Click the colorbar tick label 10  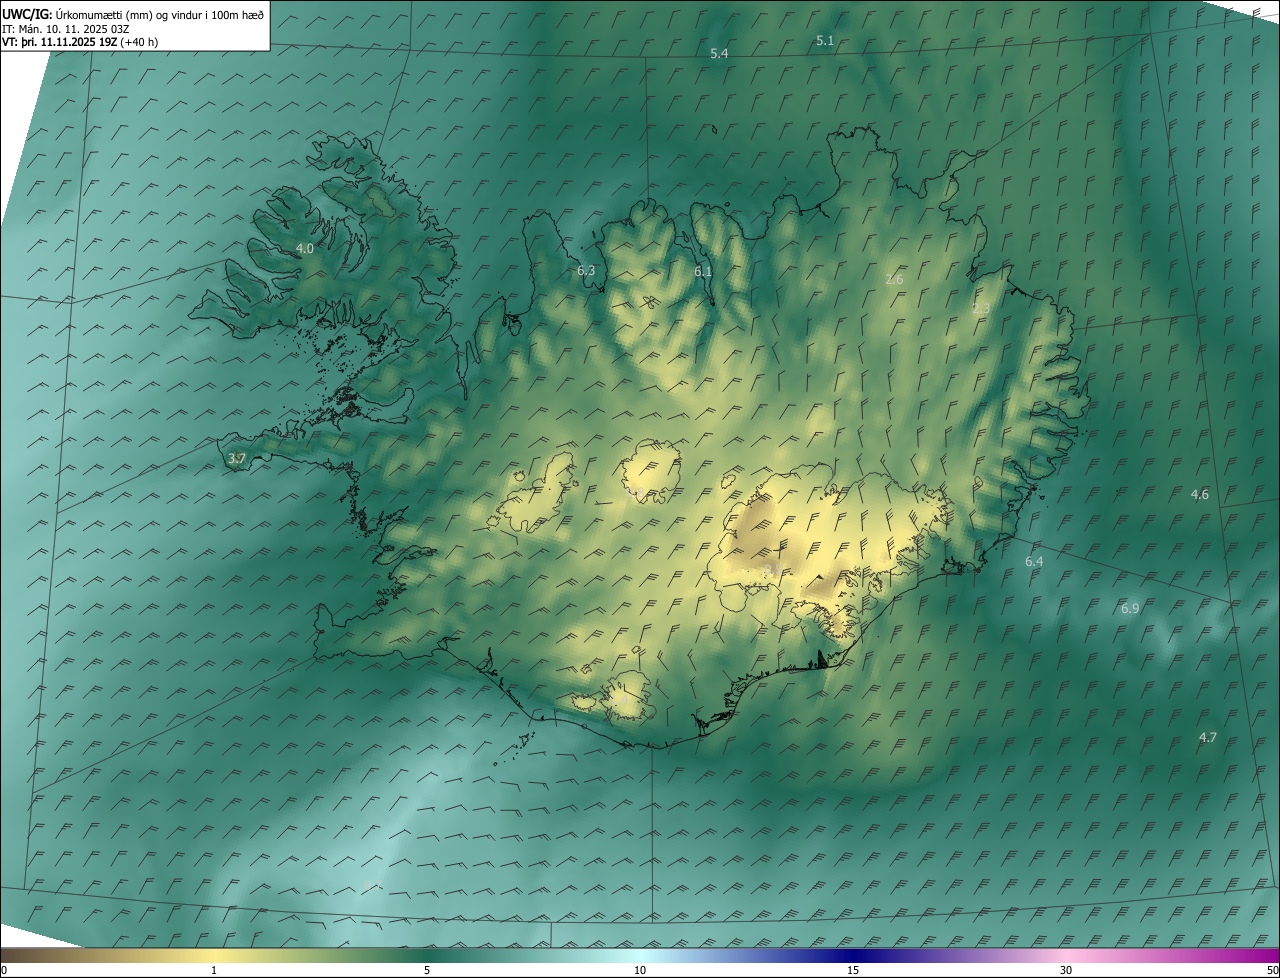[x=640, y=971]
